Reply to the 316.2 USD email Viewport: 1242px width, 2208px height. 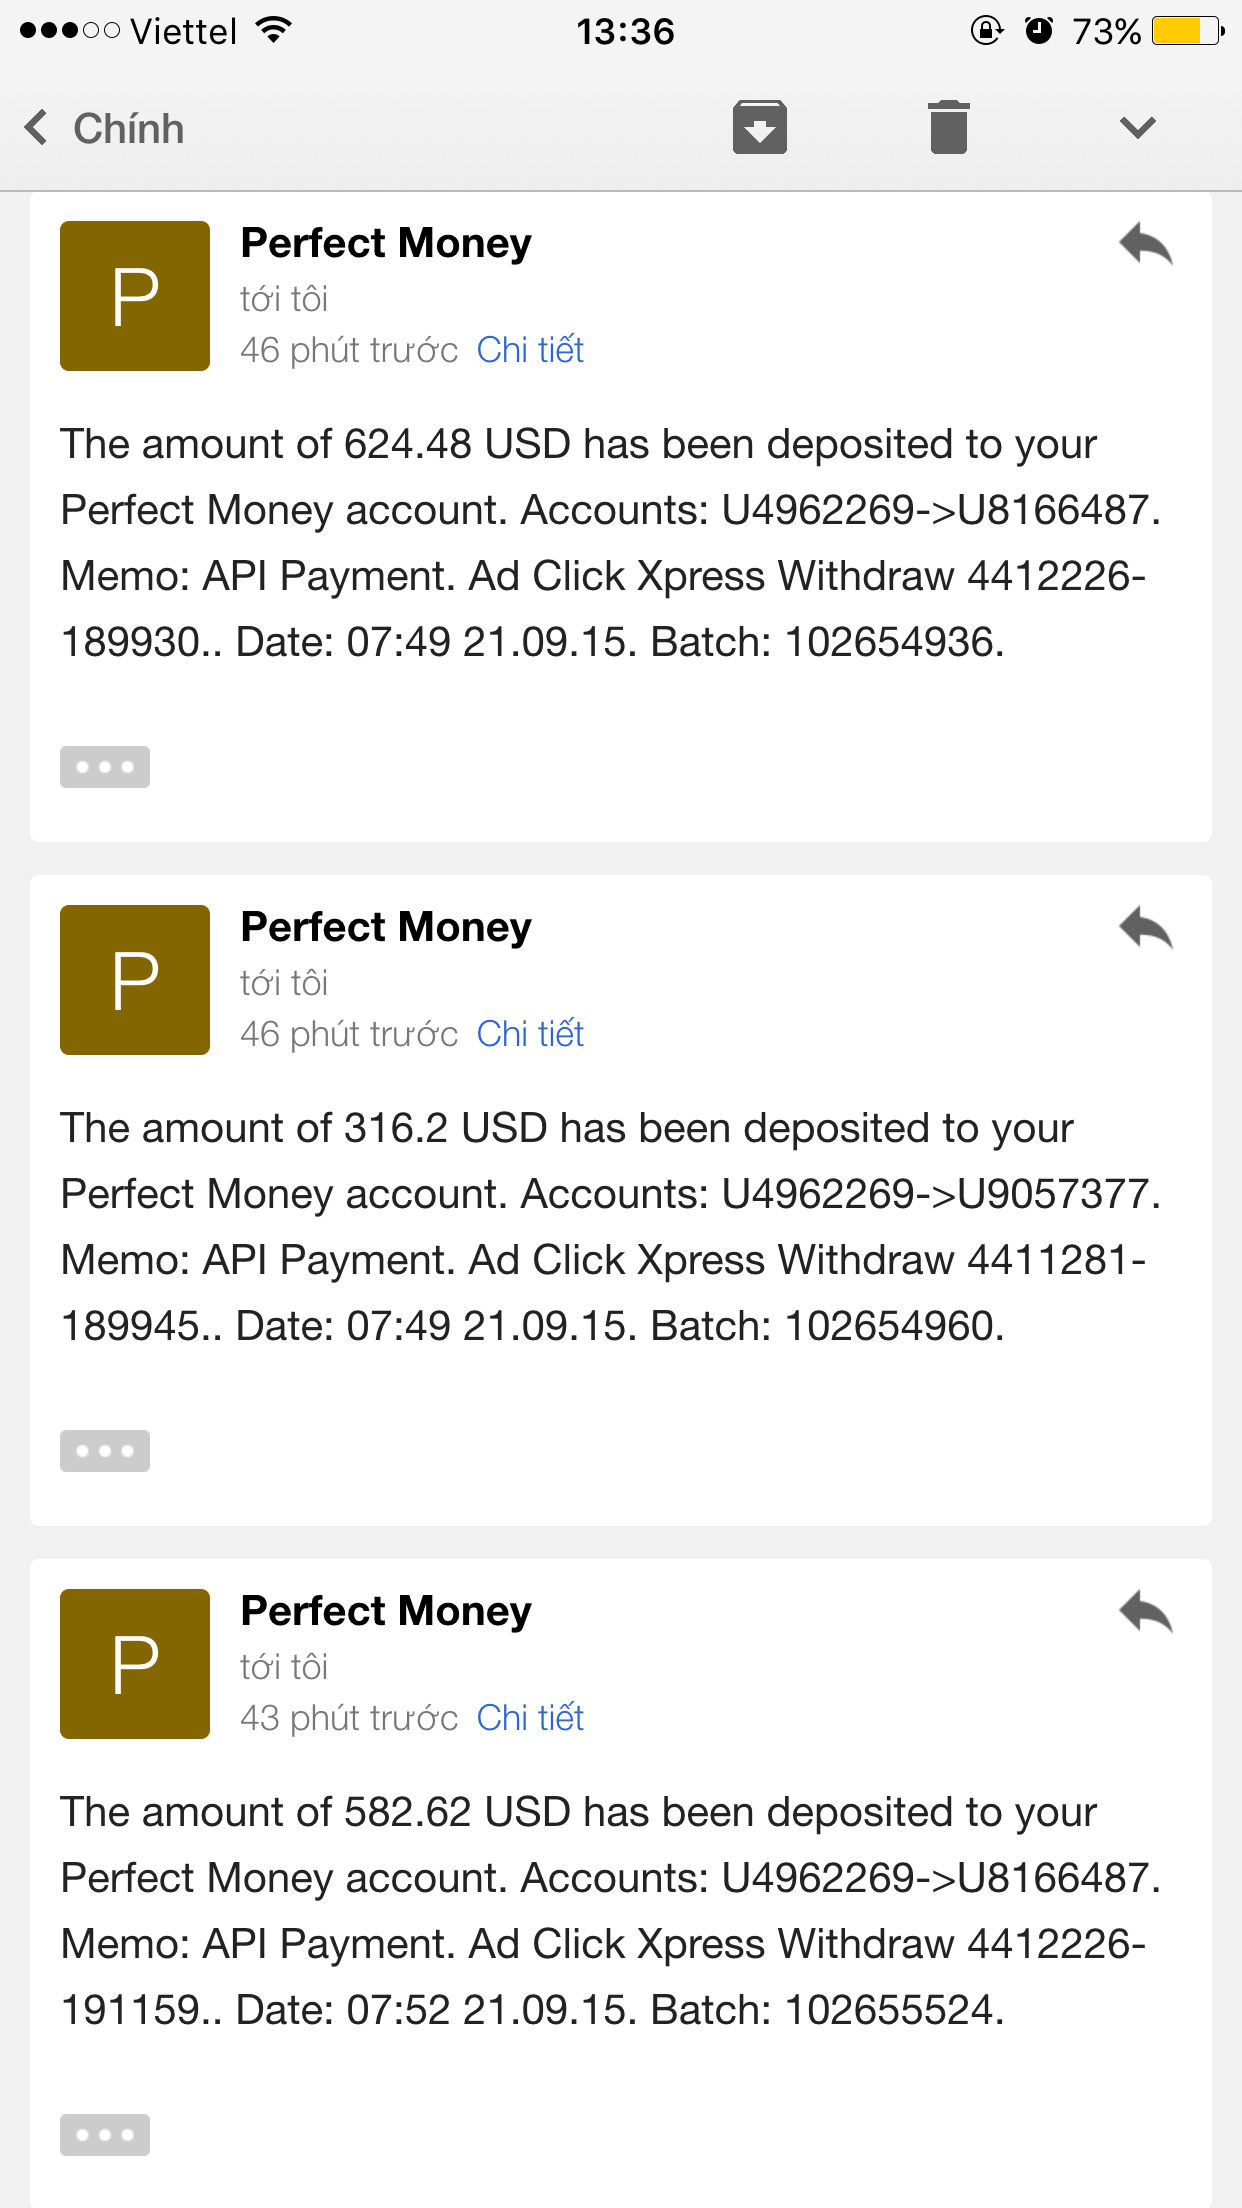[x=1145, y=928]
